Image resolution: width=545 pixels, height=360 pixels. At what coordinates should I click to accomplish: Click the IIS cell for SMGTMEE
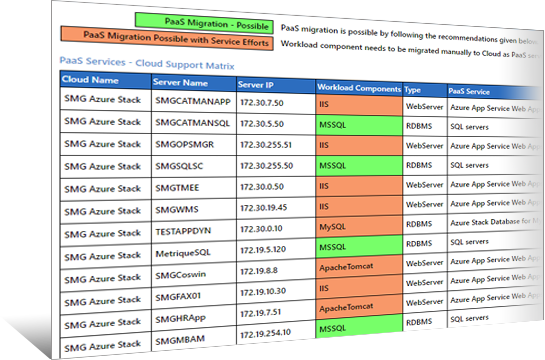359,186
